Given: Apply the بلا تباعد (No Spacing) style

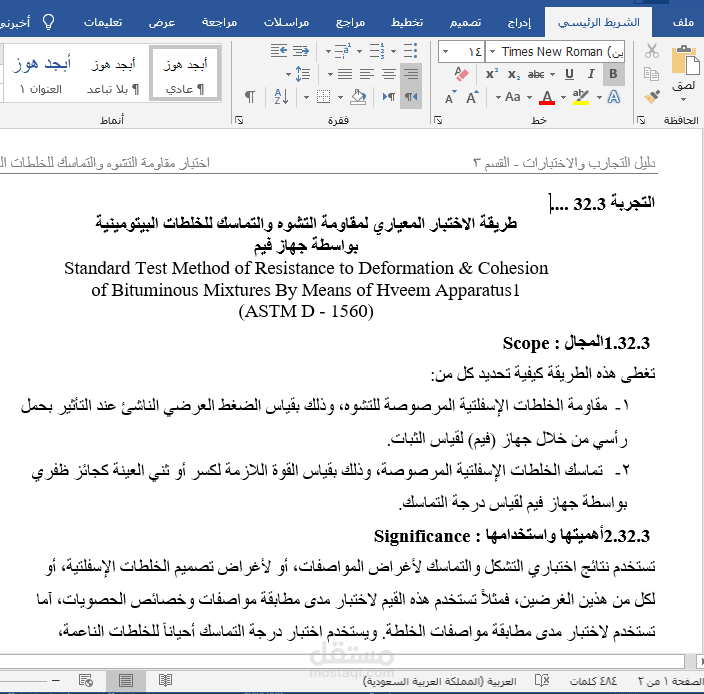Looking at the screenshot, I should coord(113,72).
